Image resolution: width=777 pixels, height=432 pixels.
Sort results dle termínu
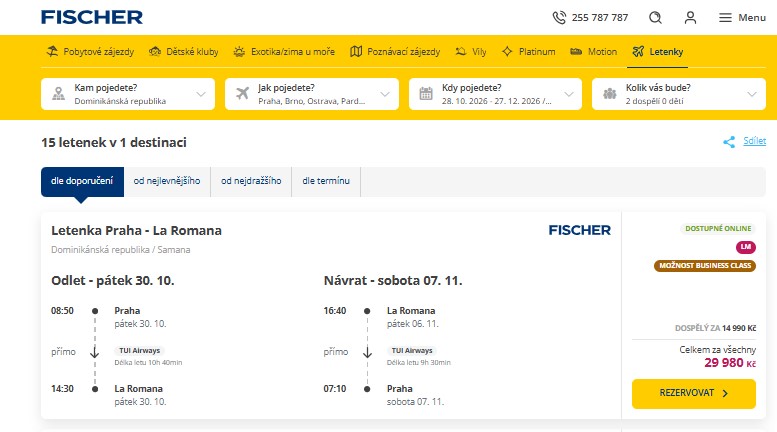click(x=326, y=181)
